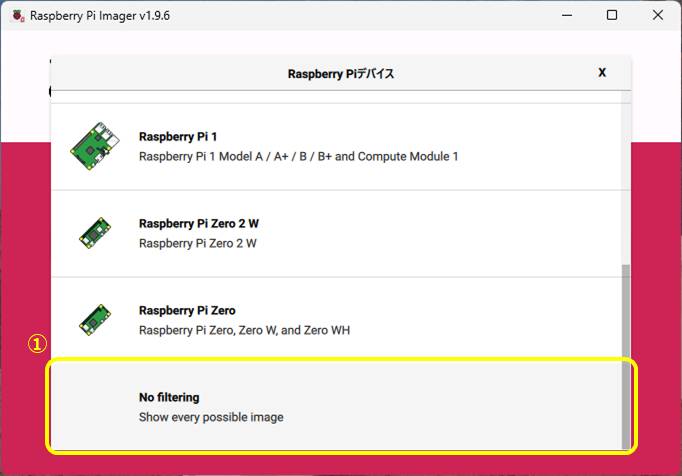Click the device list scrollbar thumb

[x=626, y=355]
